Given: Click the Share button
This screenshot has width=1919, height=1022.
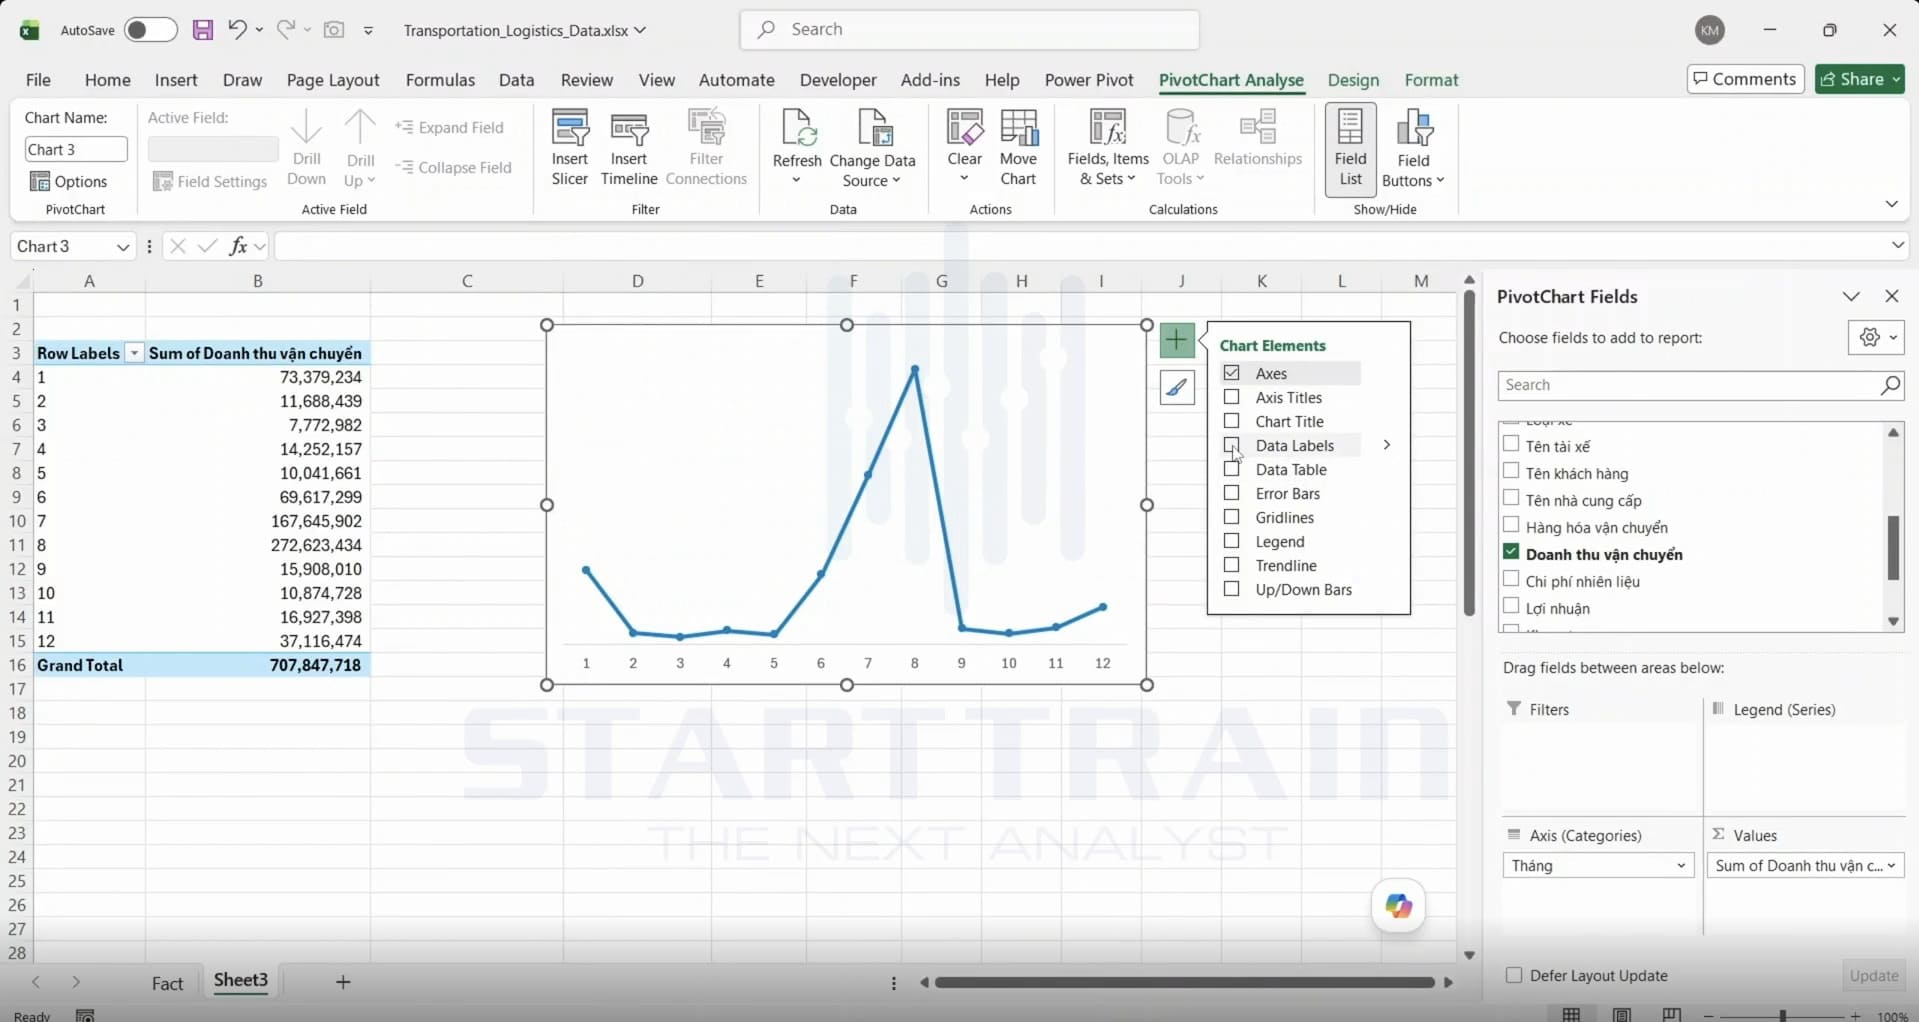Looking at the screenshot, I should tap(1859, 79).
